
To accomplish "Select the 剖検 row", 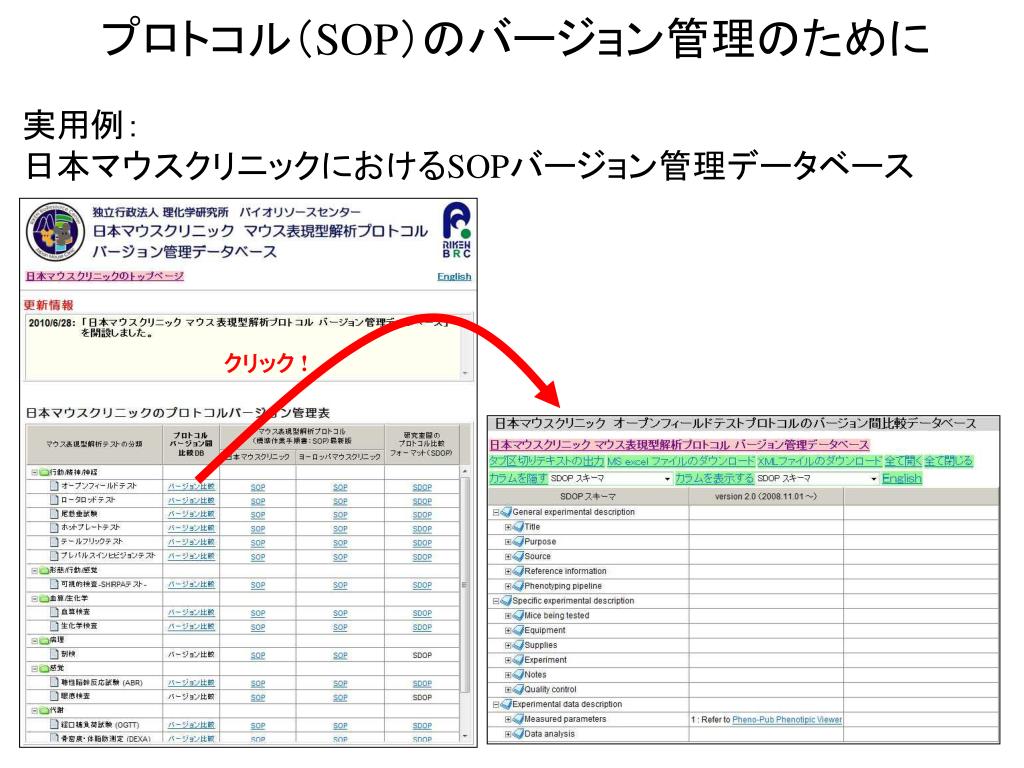I will point(243,654).
